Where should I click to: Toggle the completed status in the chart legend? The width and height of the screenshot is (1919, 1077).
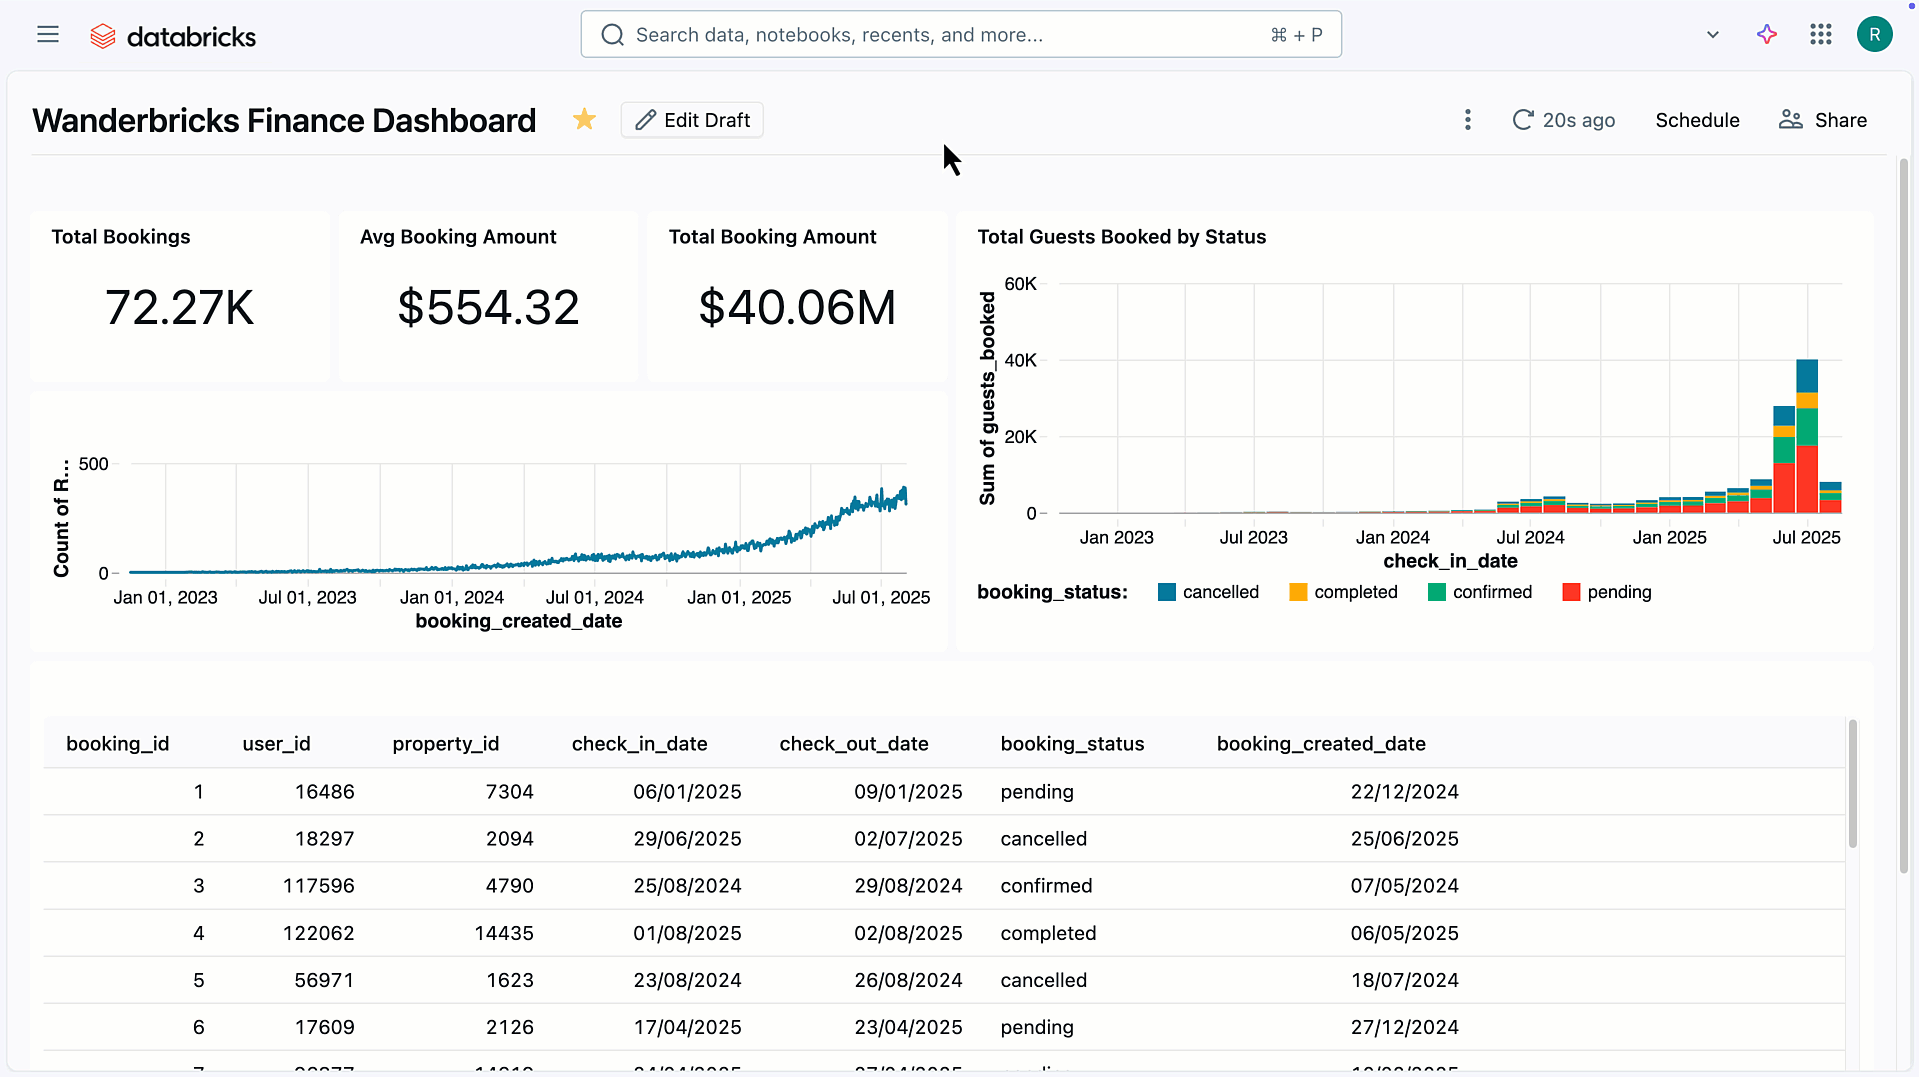(1343, 591)
